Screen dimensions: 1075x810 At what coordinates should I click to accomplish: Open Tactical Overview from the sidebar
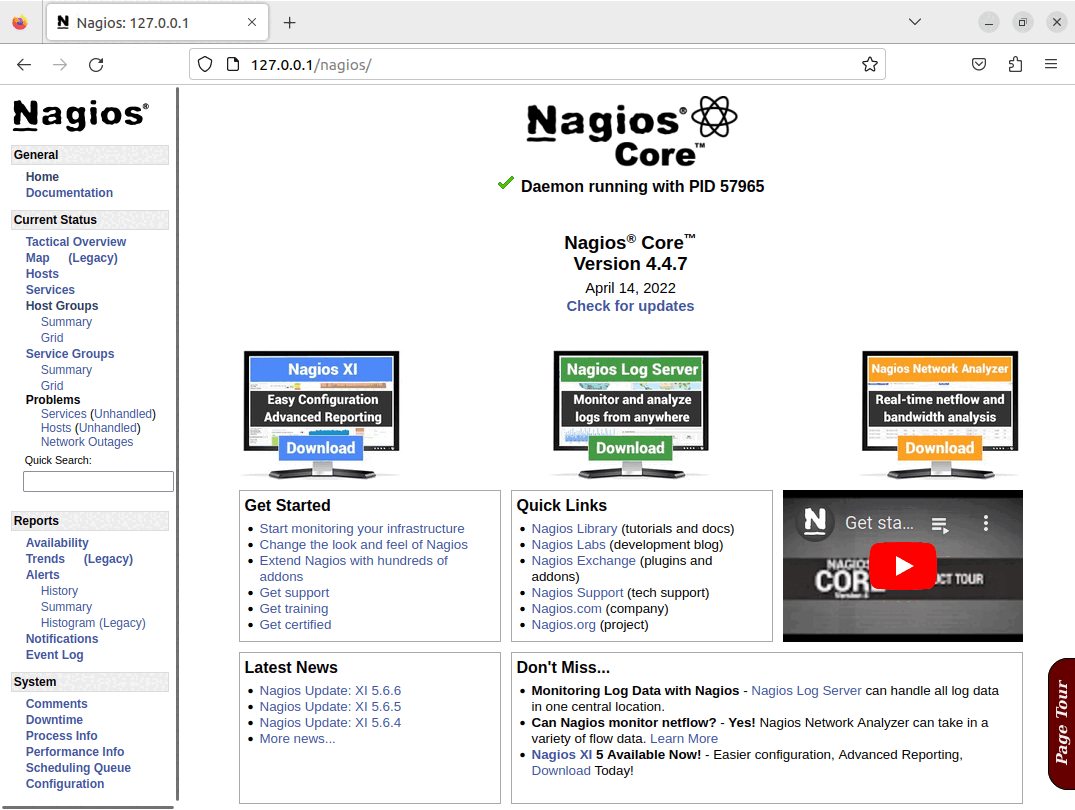tap(75, 241)
